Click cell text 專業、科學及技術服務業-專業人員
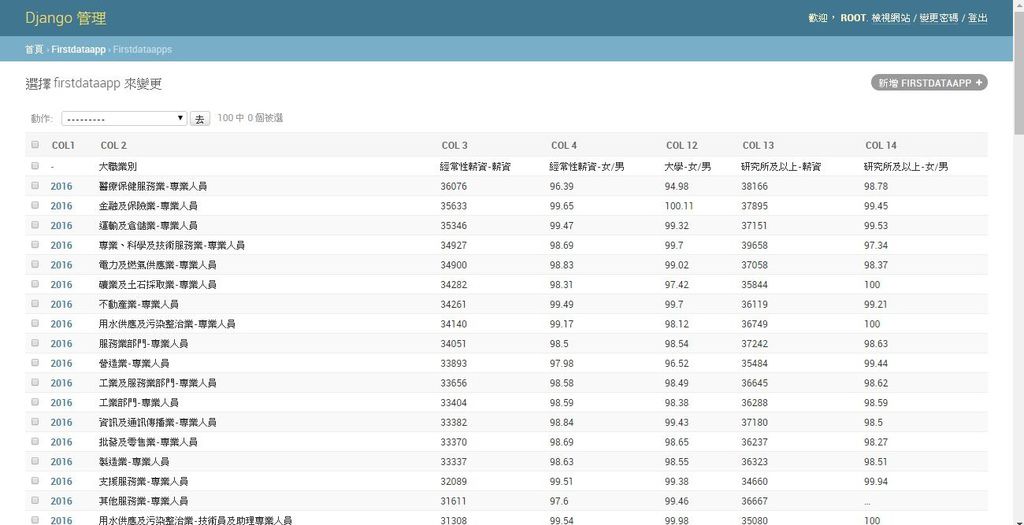Screen dimensions: 1024x525 pyautogui.click(x=172, y=245)
